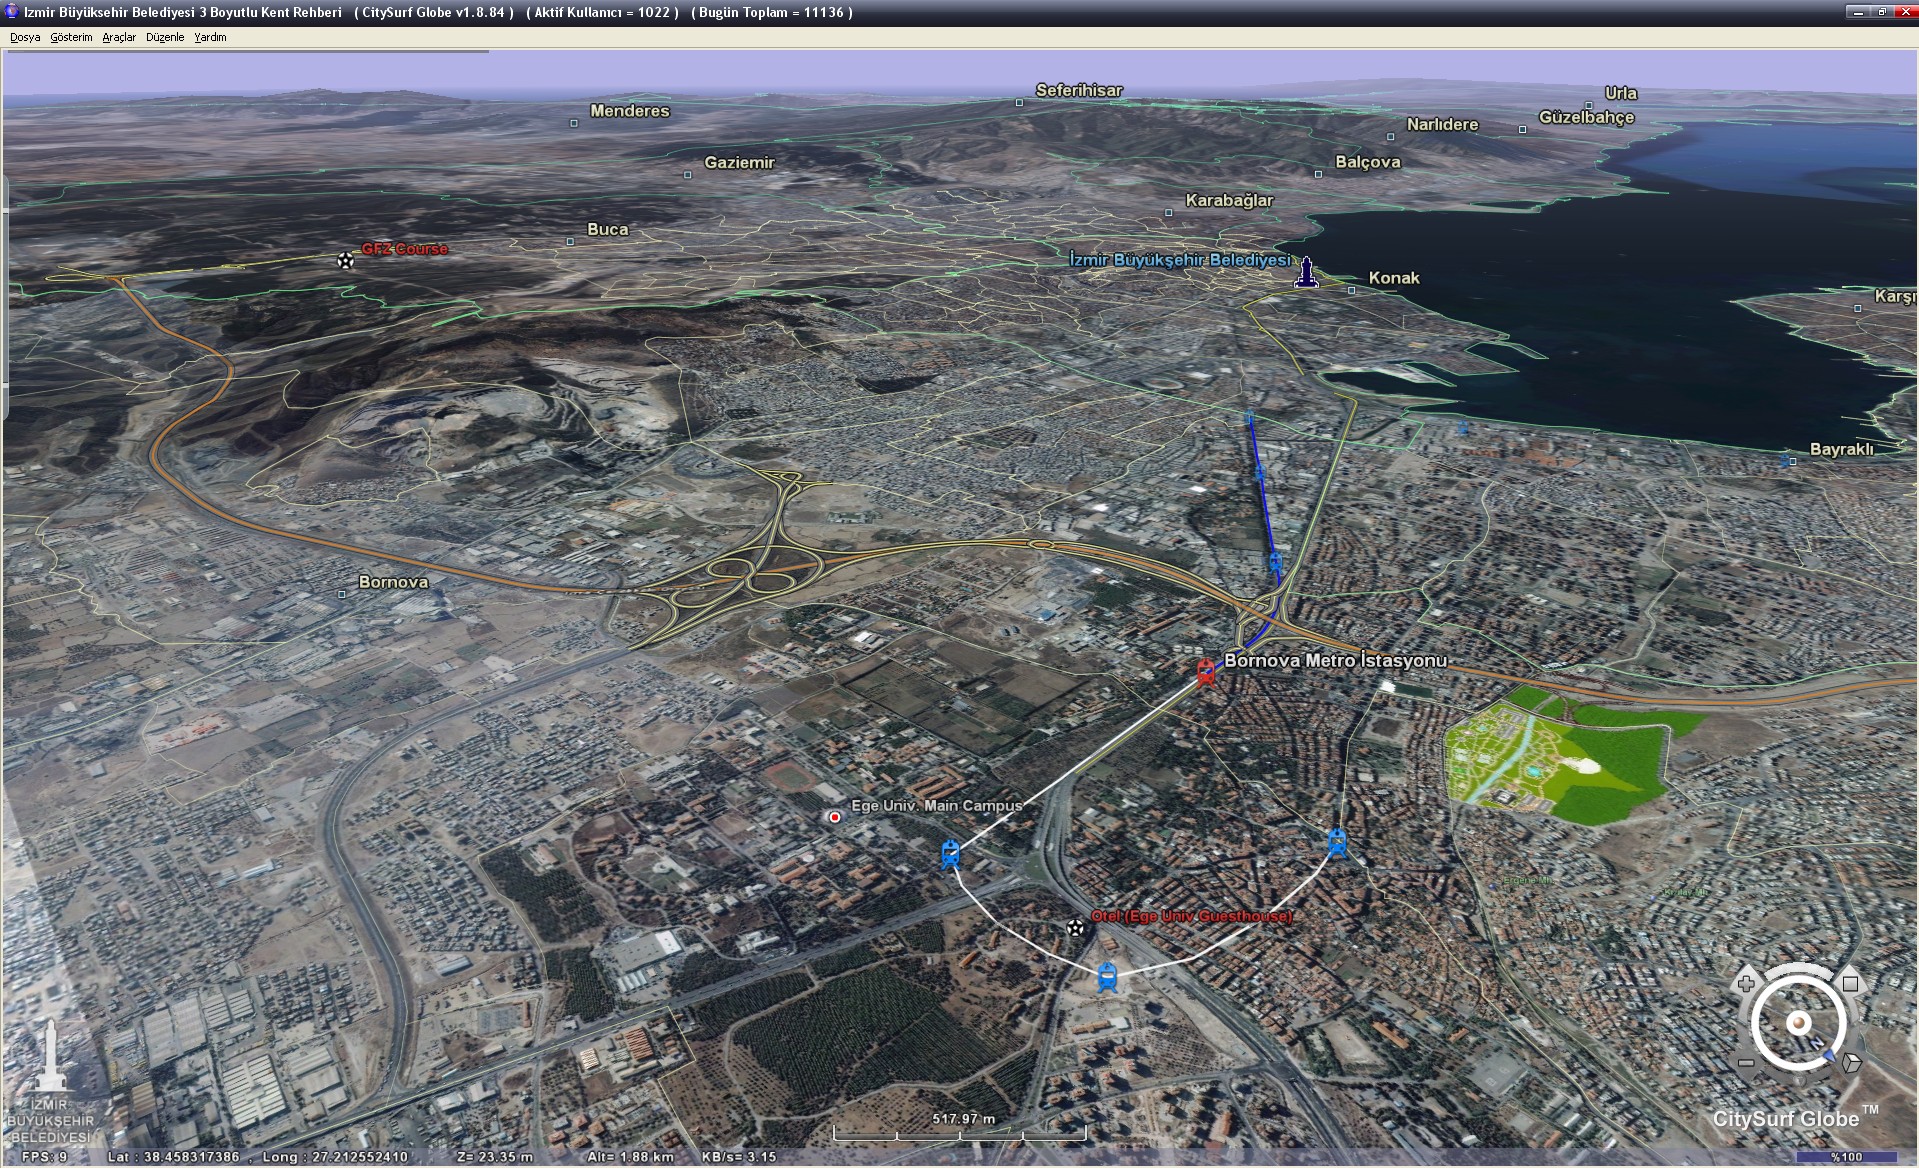Click the zoom in plus navigation button
The image size is (1919, 1169).
click(x=1746, y=983)
